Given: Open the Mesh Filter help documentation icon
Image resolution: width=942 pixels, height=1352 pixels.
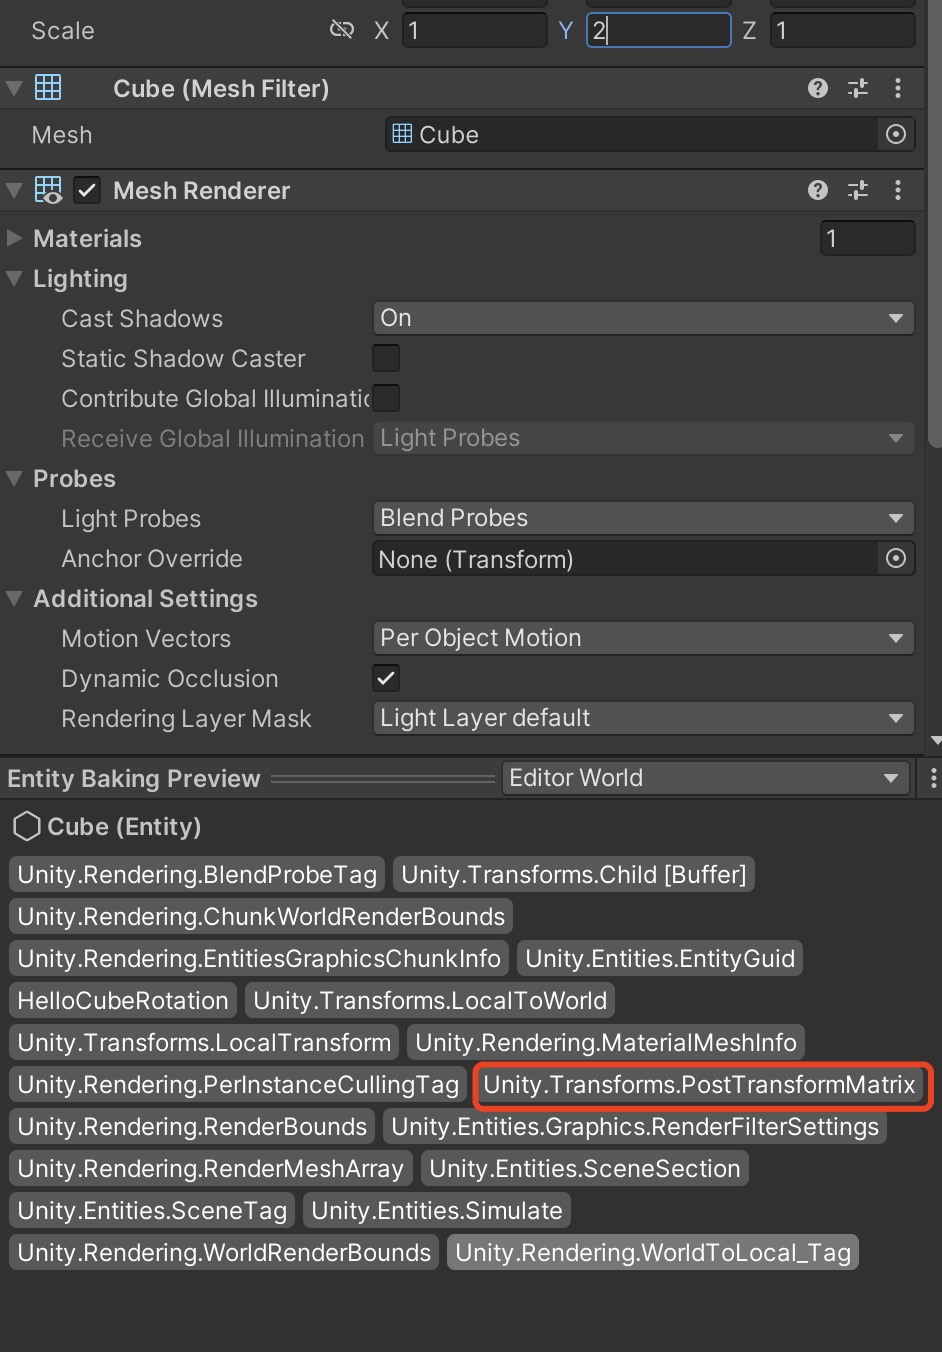Looking at the screenshot, I should [817, 88].
